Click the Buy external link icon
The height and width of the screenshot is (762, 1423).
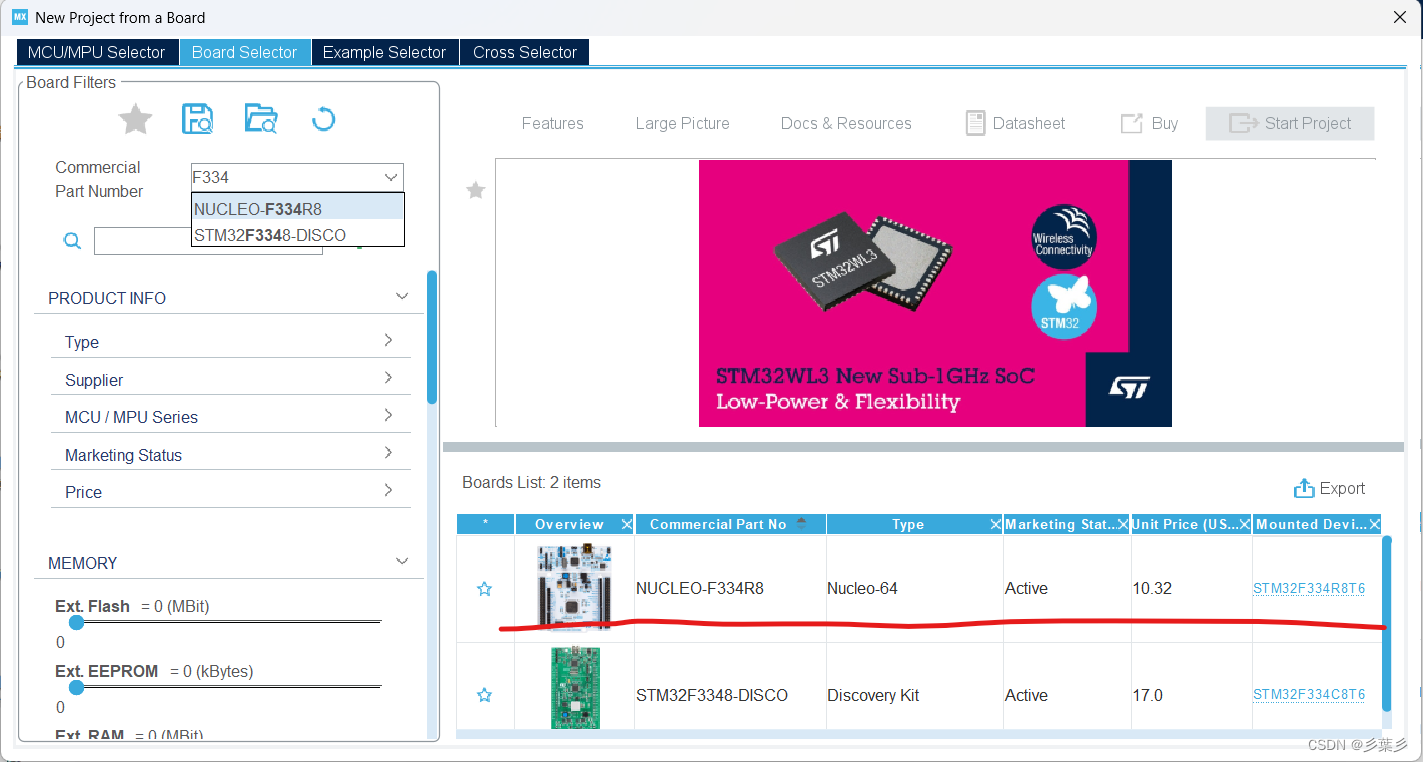(x=1131, y=123)
